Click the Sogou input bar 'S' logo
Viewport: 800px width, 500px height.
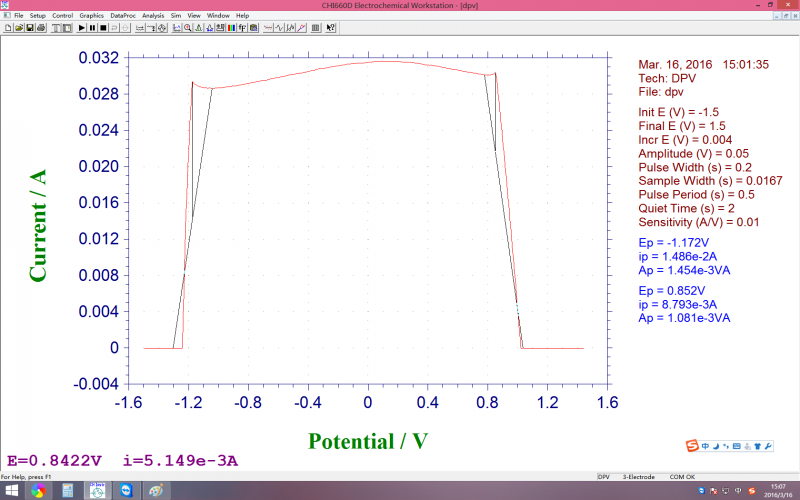(692, 446)
